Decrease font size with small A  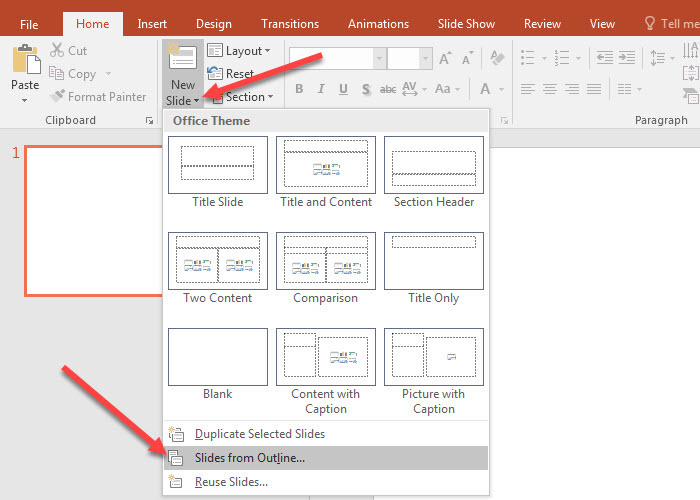(467, 58)
